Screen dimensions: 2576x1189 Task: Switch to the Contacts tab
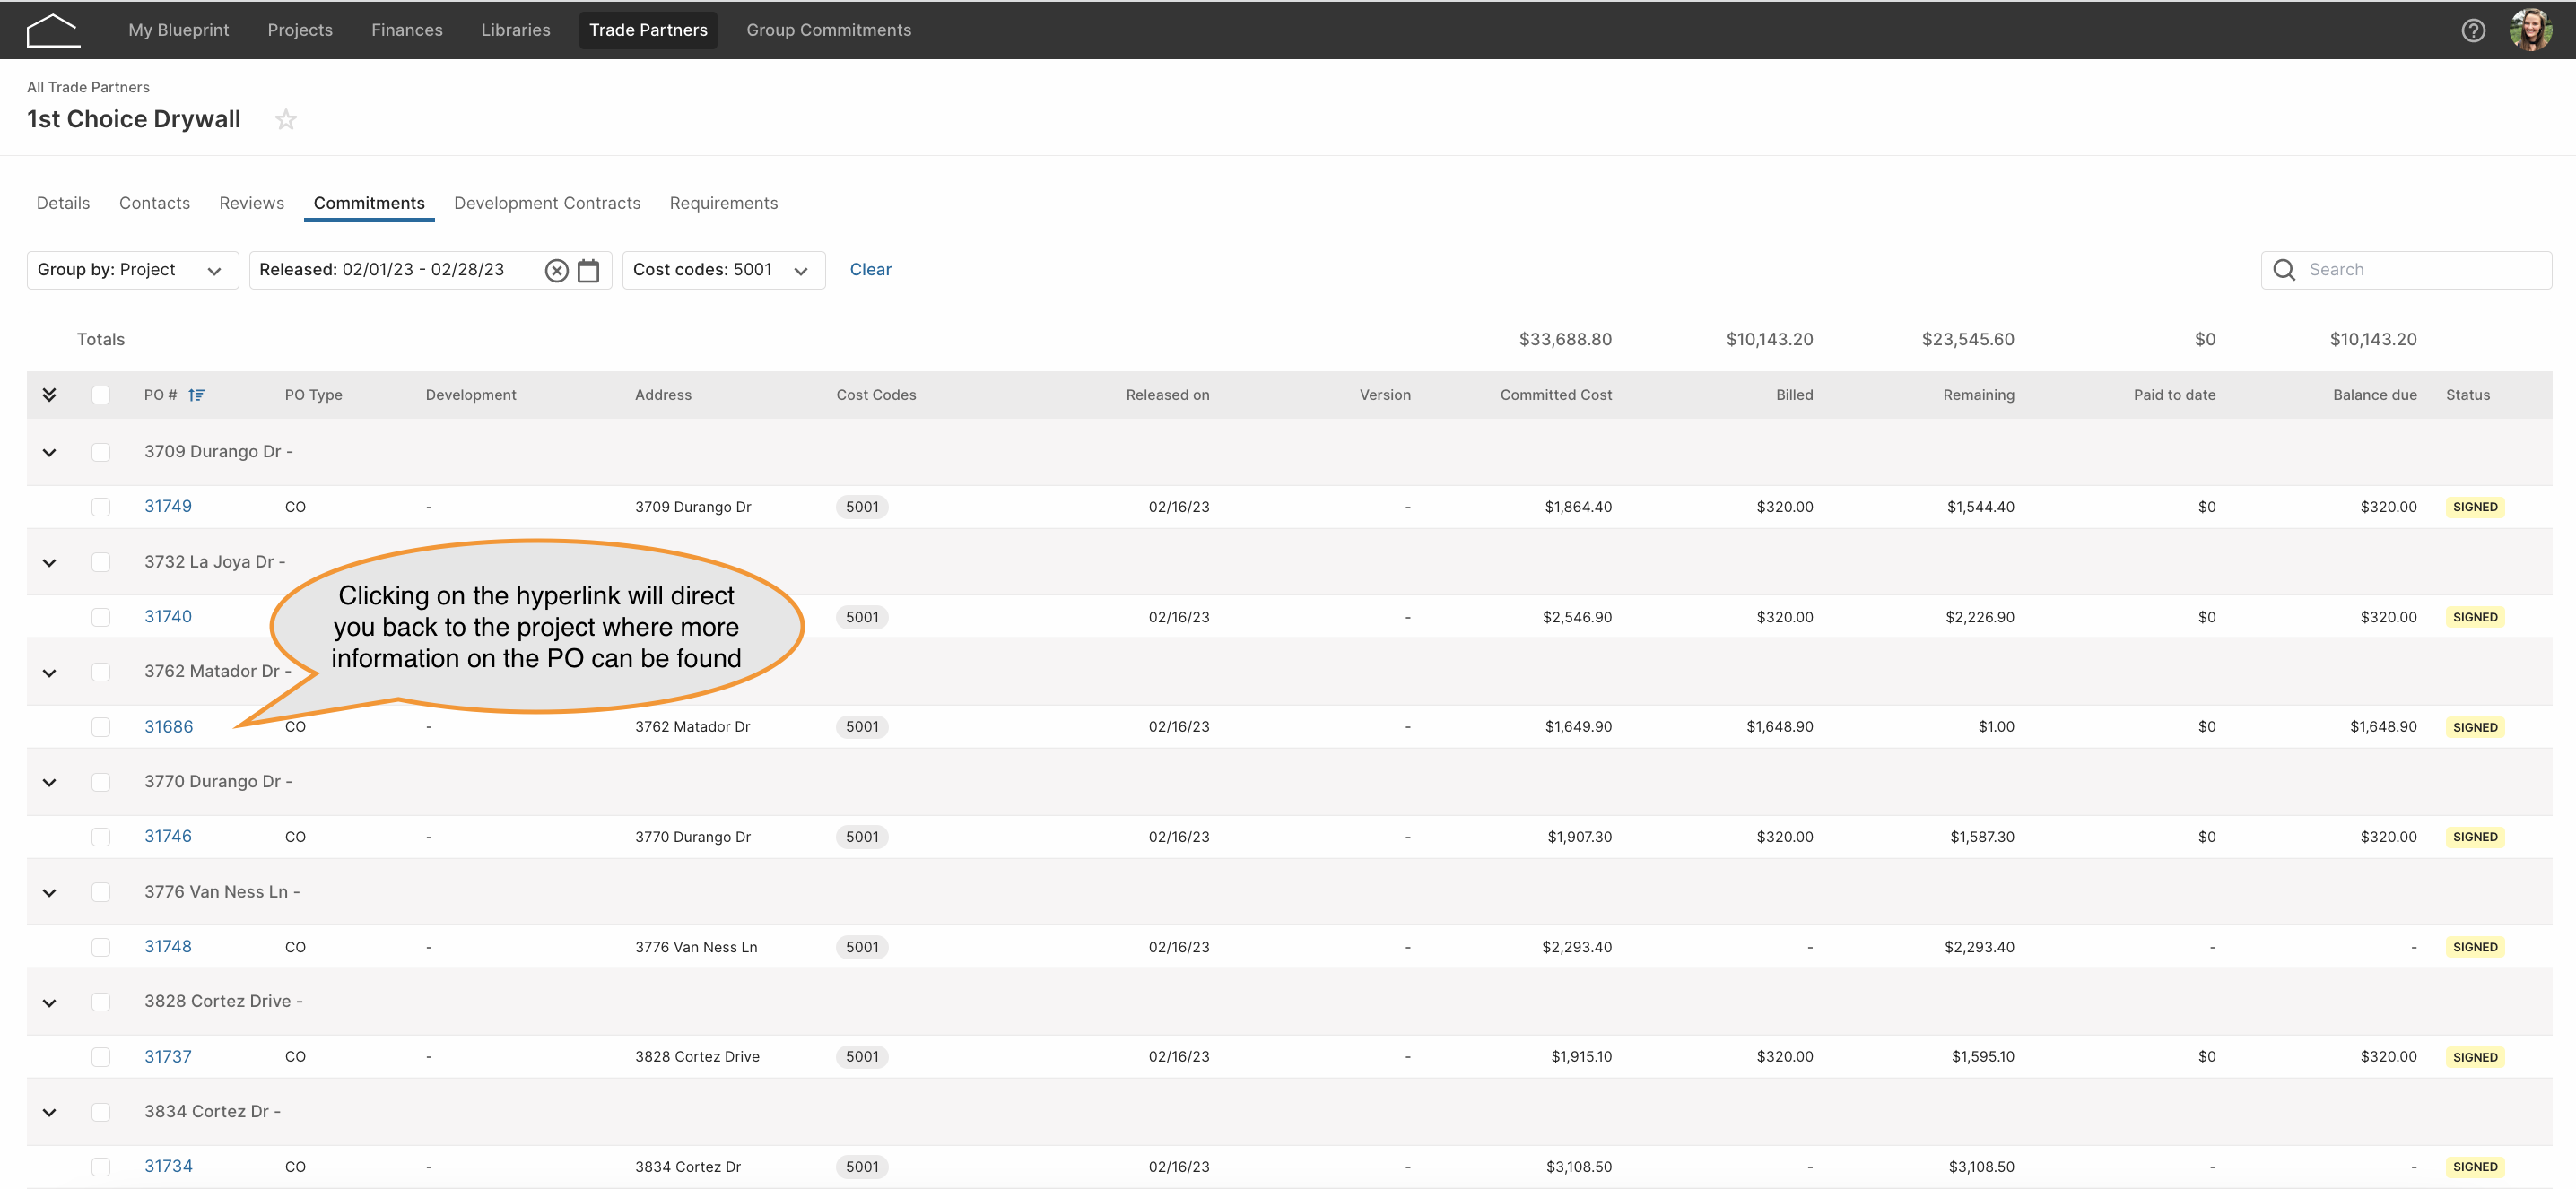(154, 203)
